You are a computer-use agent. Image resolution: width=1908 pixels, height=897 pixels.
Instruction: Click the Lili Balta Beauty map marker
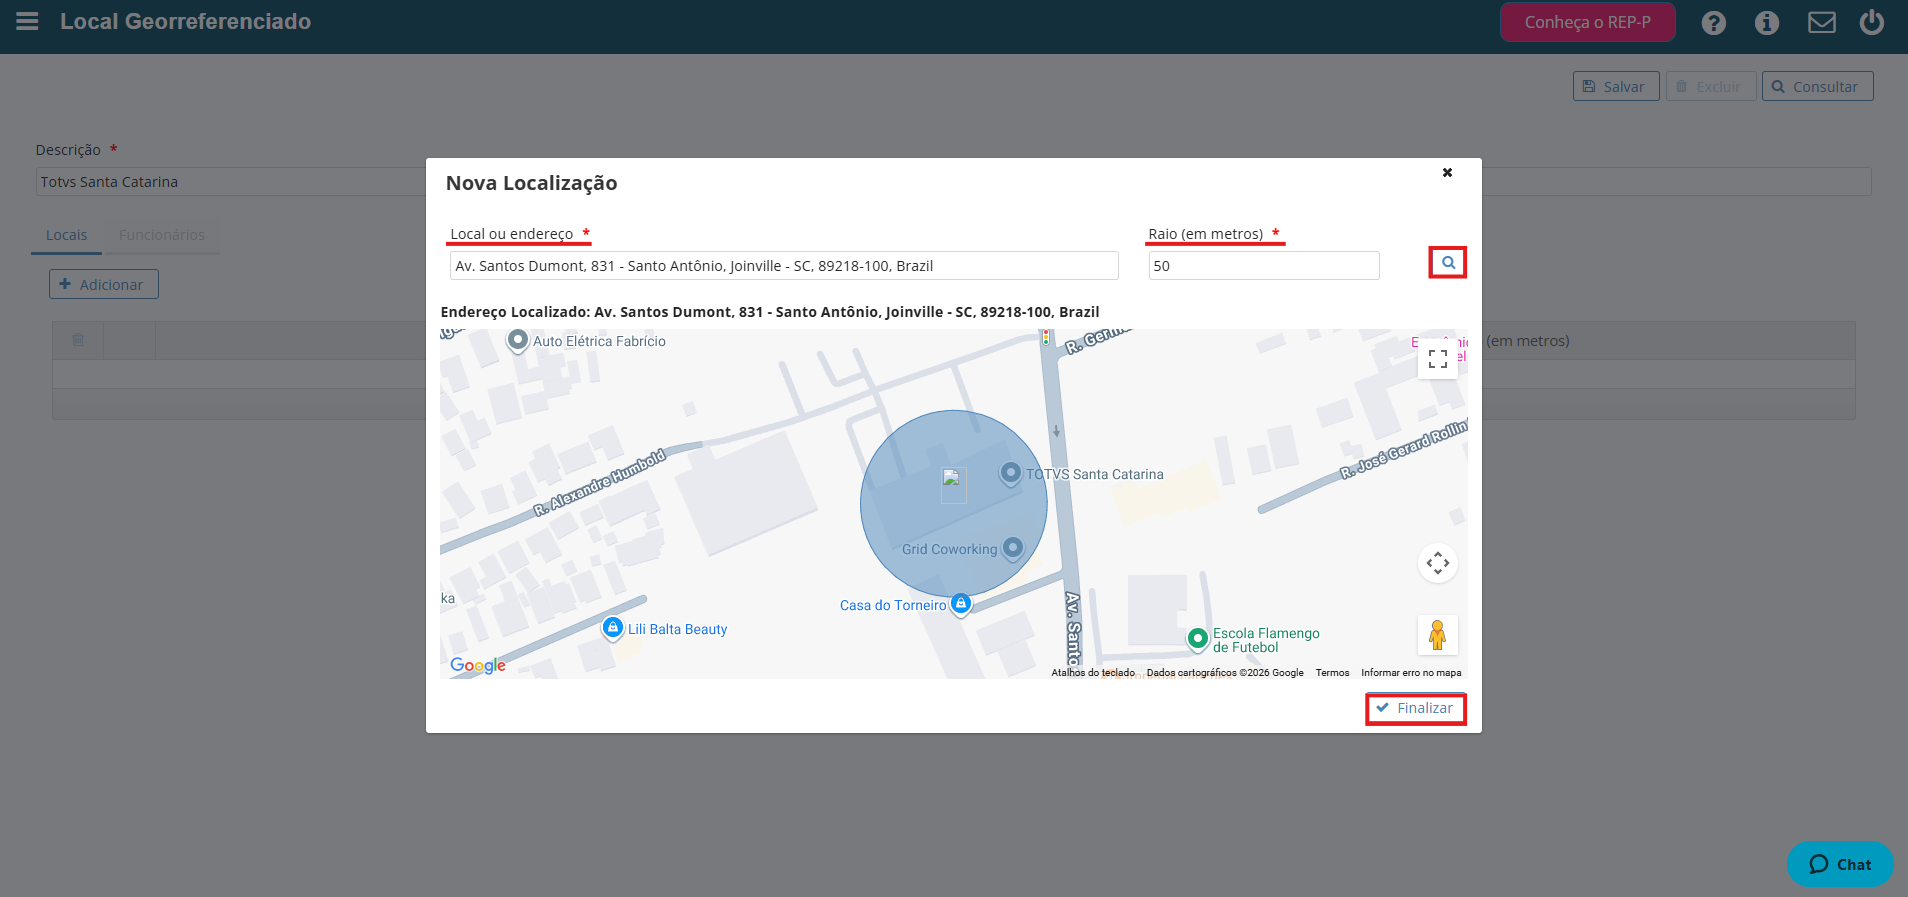(x=613, y=628)
